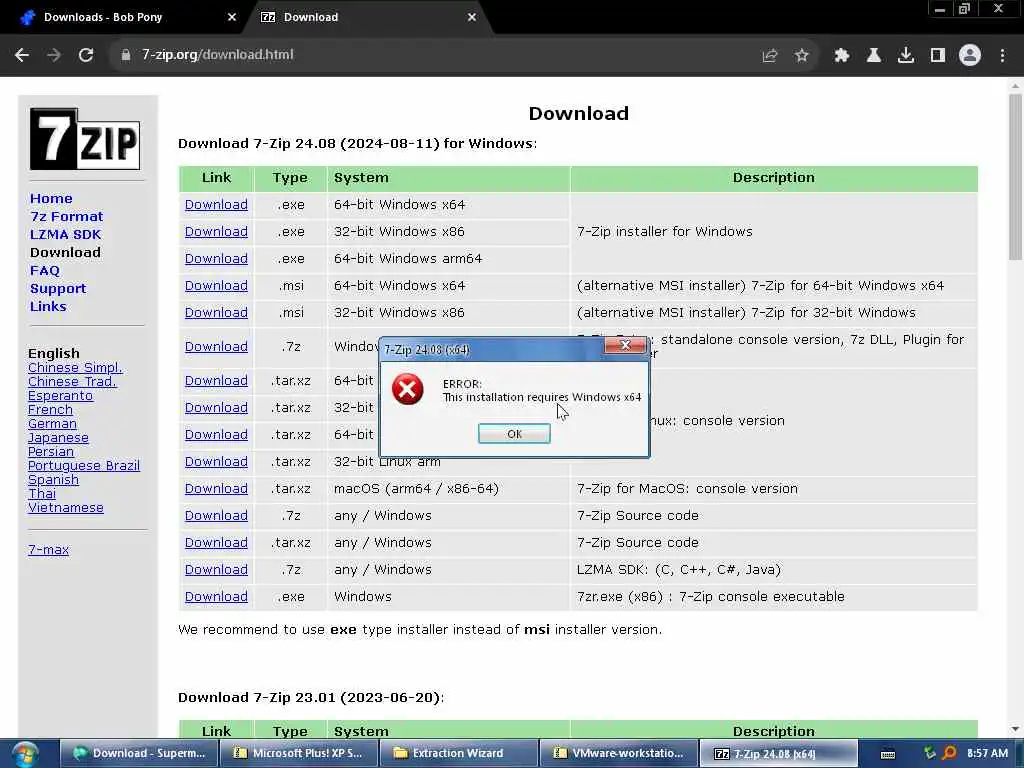Image resolution: width=1024 pixels, height=768 pixels.
Task: Open VMware-workstation taskbar button
Action: (x=618, y=754)
